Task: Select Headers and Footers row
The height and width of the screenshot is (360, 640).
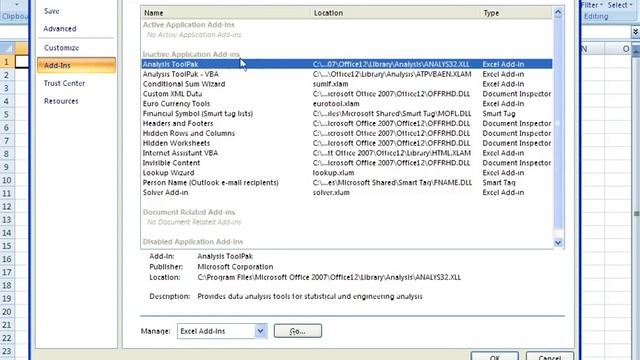Action: click(347, 123)
